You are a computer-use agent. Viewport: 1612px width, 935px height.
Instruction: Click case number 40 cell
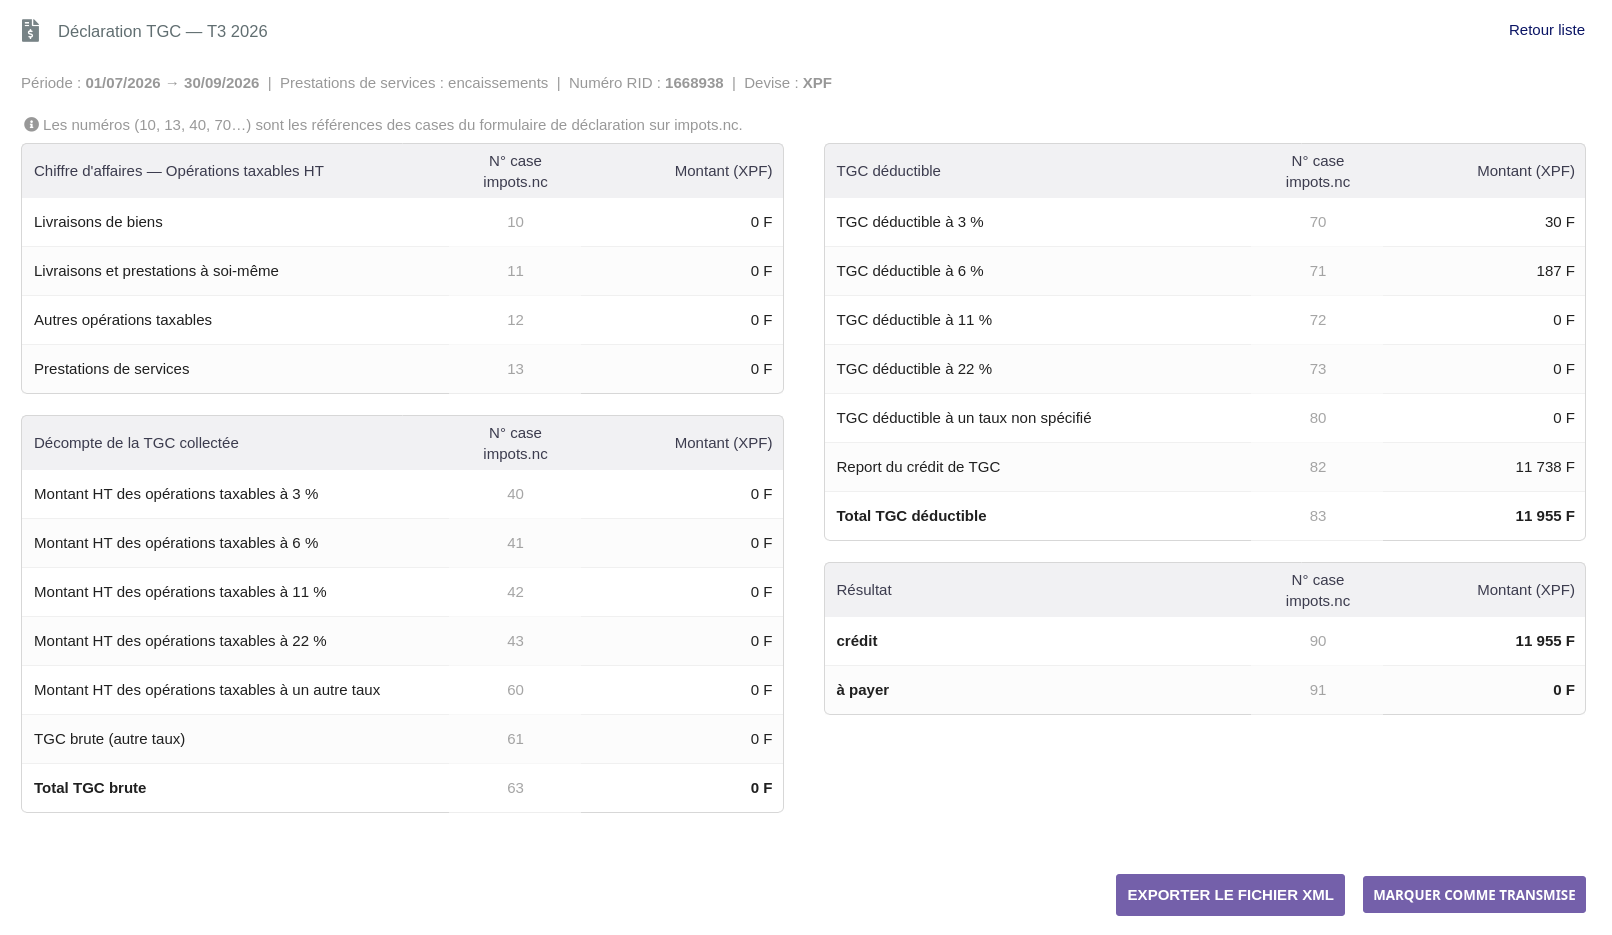click(515, 494)
